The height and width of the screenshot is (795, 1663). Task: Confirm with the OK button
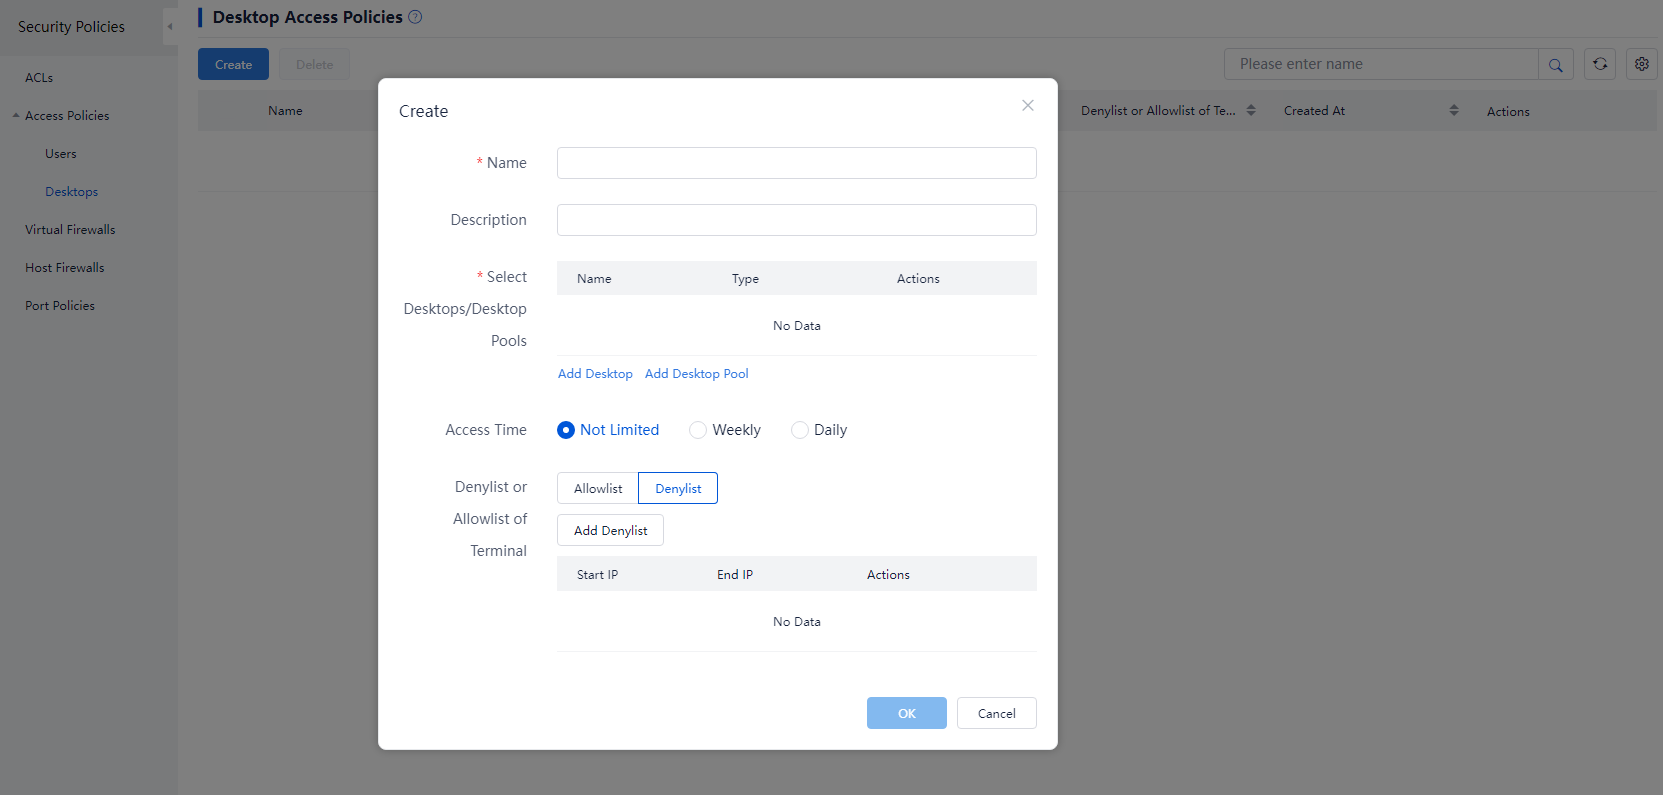coord(907,713)
